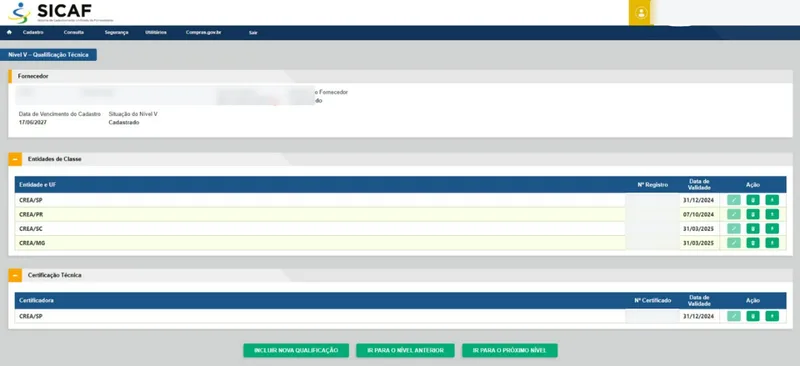Collapse the Entidades de Classe section
The height and width of the screenshot is (366, 800).
[x=15, y=159]
